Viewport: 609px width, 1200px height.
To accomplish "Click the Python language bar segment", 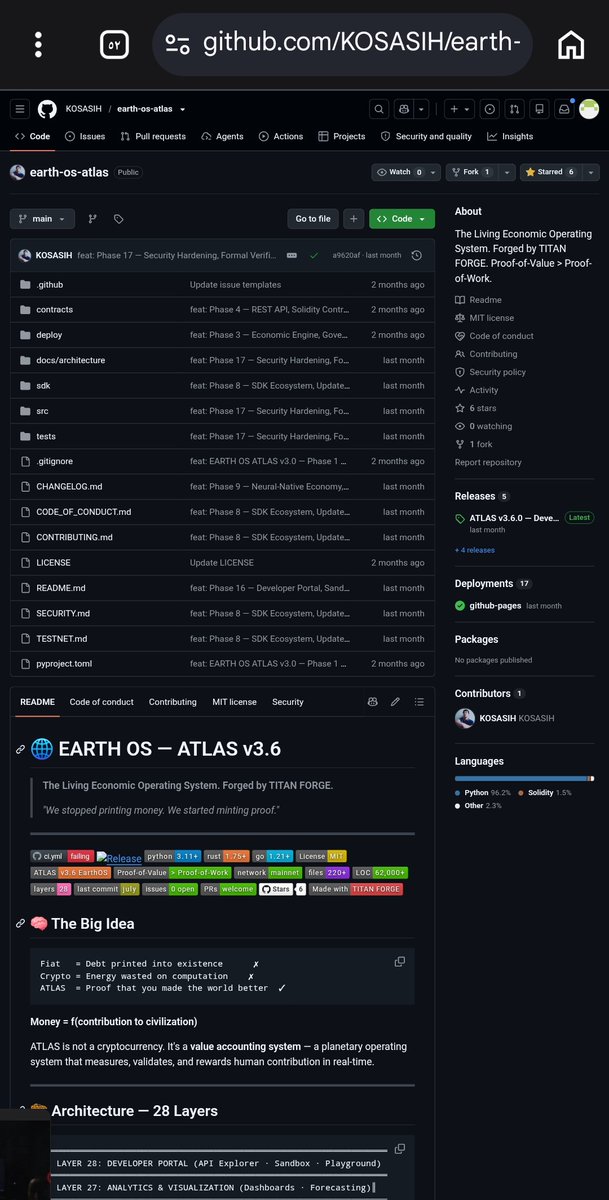I will 520,778.
